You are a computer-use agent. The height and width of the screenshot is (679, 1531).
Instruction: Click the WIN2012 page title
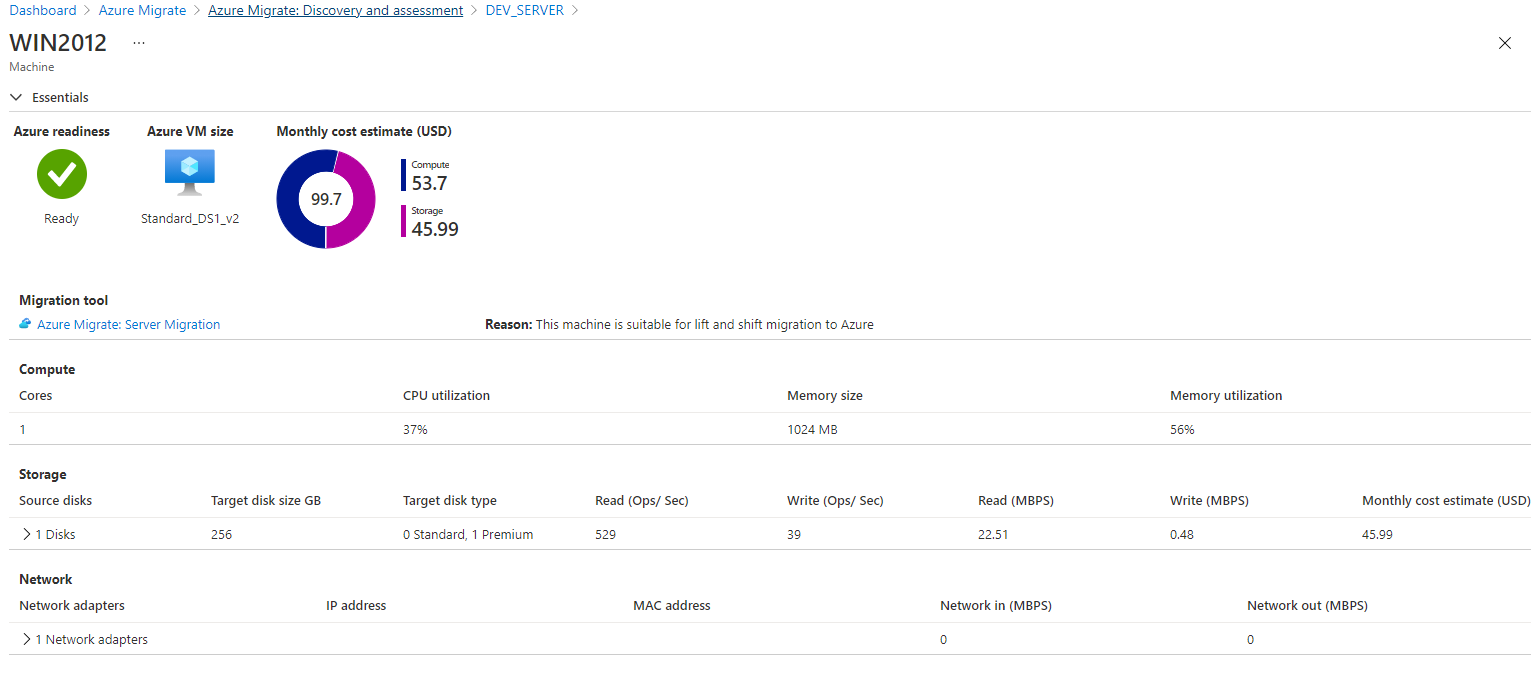[58, 43]
